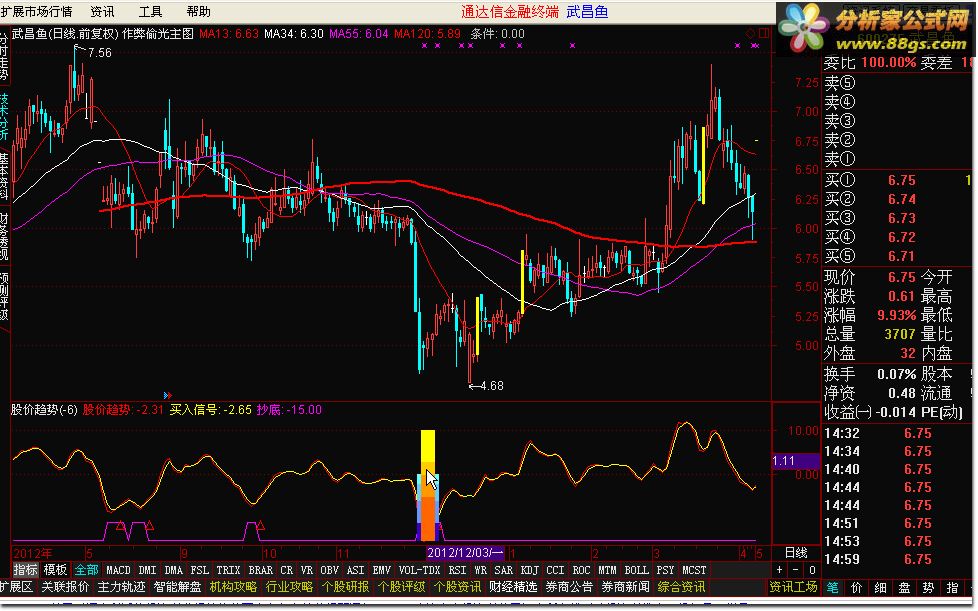
Task: Switch to the 技术分析 side tab
Action: tap(4, 117)
